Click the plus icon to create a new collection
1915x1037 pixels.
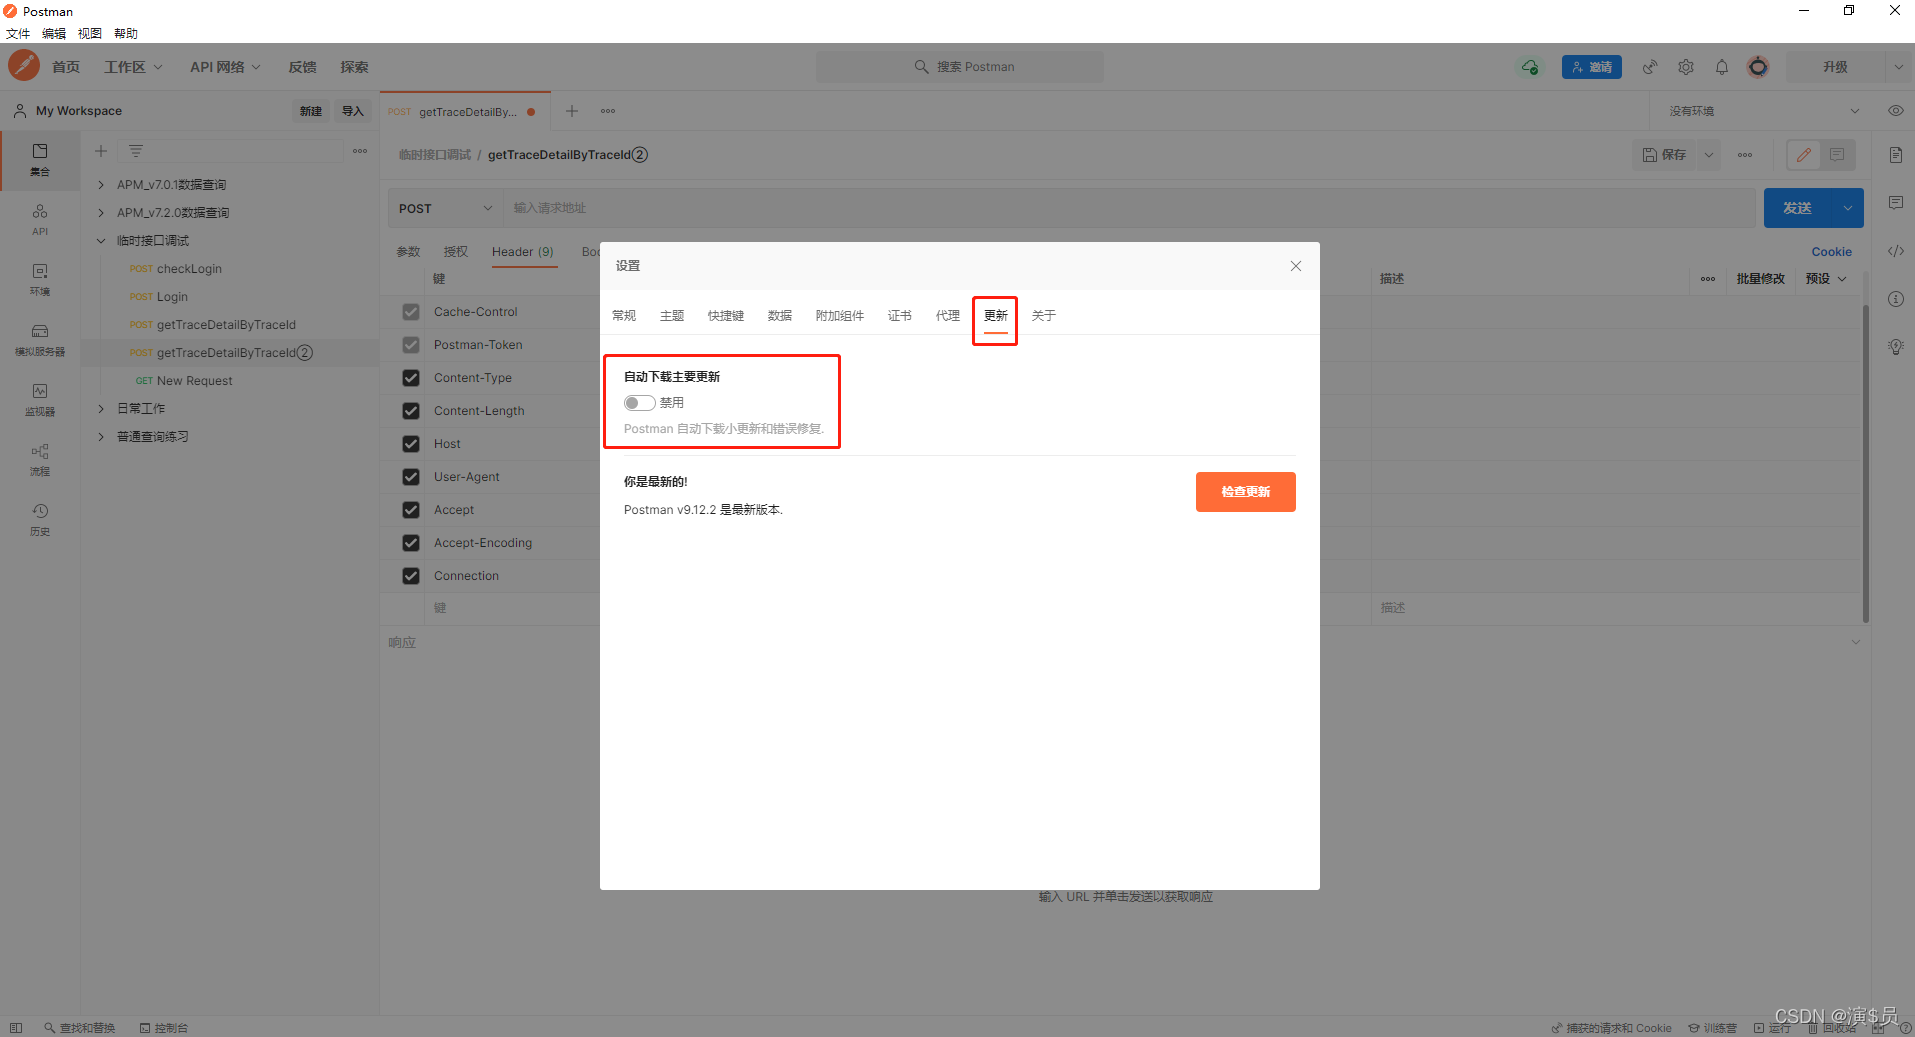[101, 151]
